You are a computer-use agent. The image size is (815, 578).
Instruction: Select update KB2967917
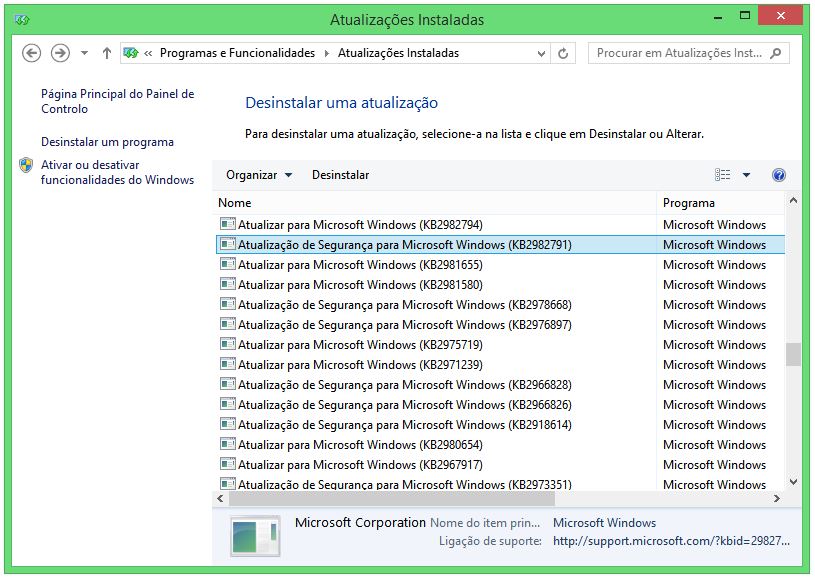[x=500, y=465]
